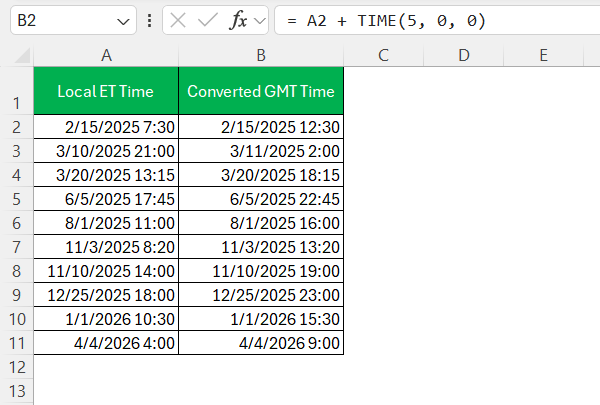
Task: Select column B header
Action: point(261,56)
